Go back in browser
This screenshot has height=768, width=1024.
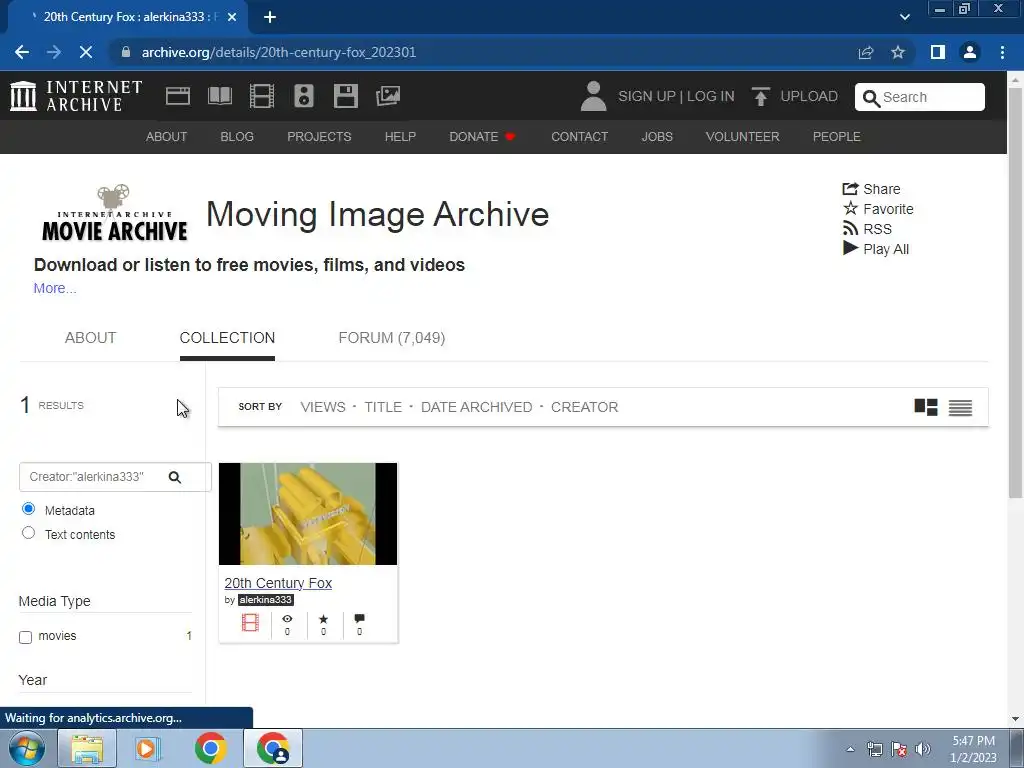point(22,52)
